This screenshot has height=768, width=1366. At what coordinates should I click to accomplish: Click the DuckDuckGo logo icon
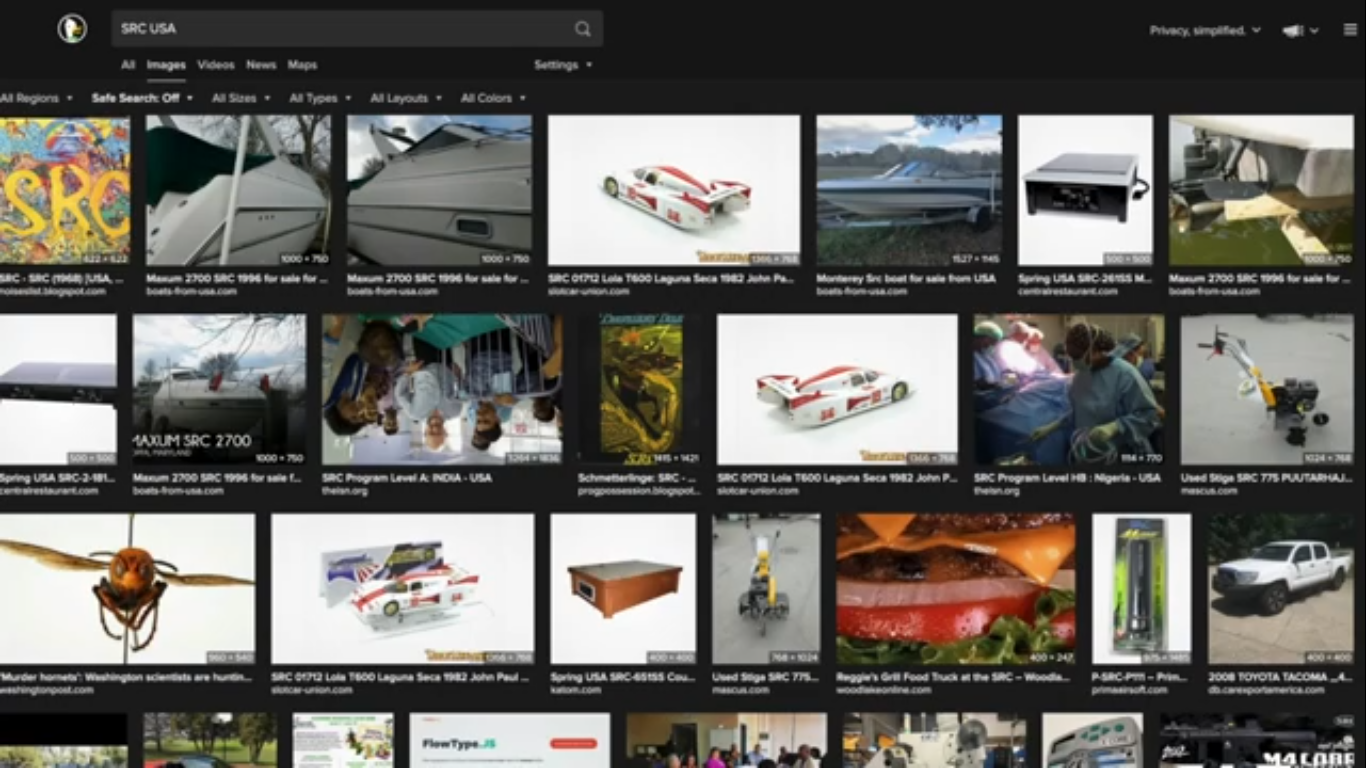click(72, 29)
